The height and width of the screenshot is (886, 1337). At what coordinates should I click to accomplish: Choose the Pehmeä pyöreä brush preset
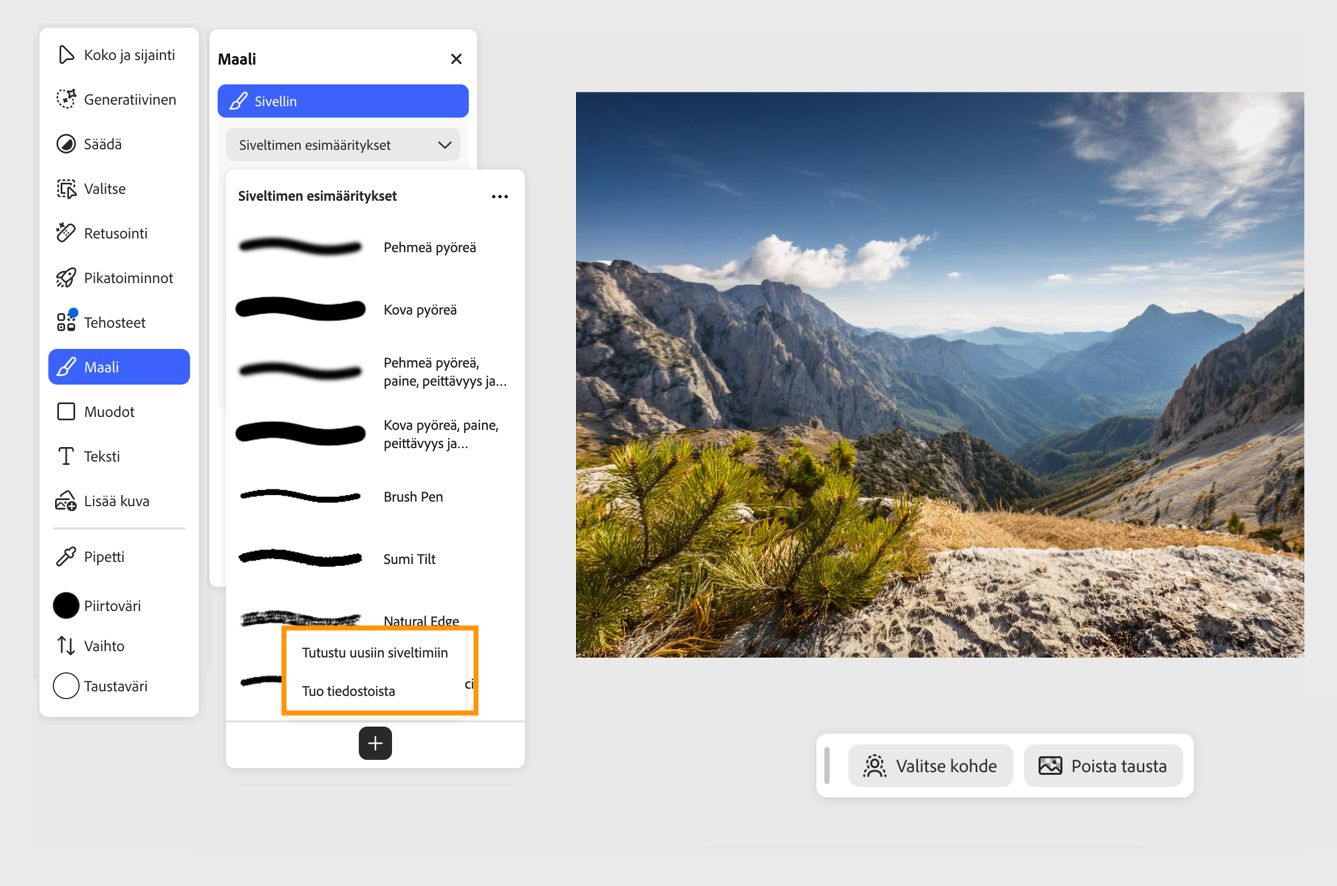coord(374,247)
